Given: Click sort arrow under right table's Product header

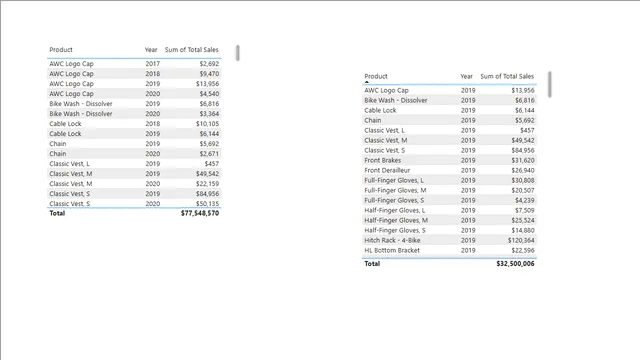Looking at the screenshot, I should pos(367,82).
